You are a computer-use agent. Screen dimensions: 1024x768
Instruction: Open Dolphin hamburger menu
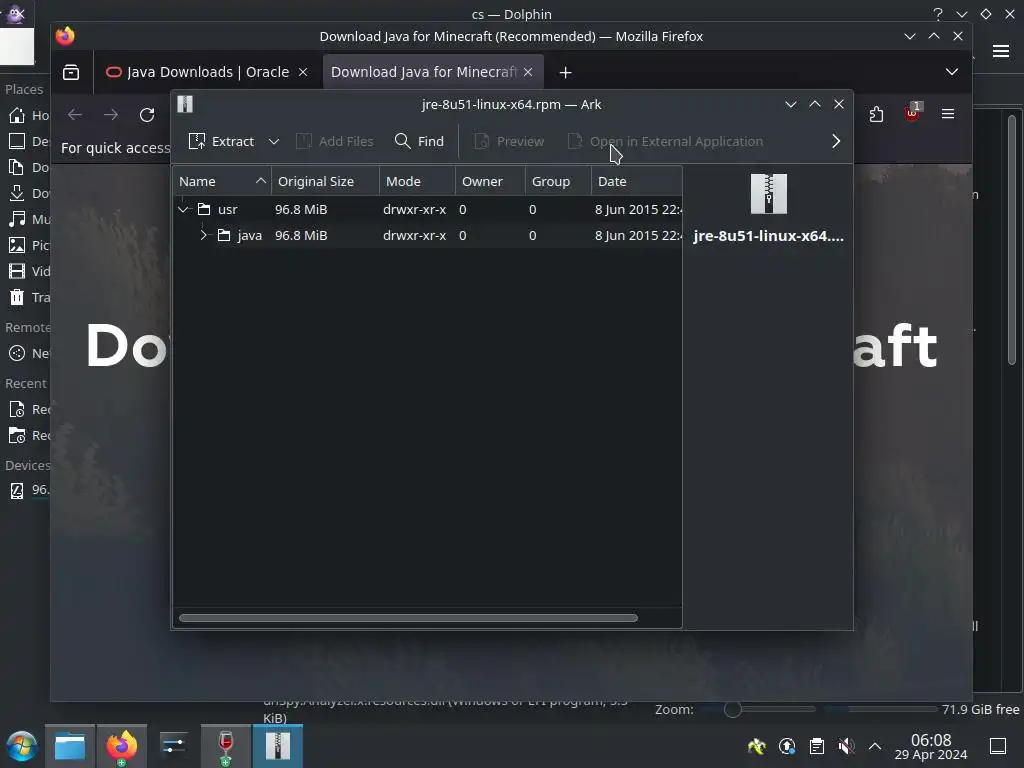pos(1001,51)
